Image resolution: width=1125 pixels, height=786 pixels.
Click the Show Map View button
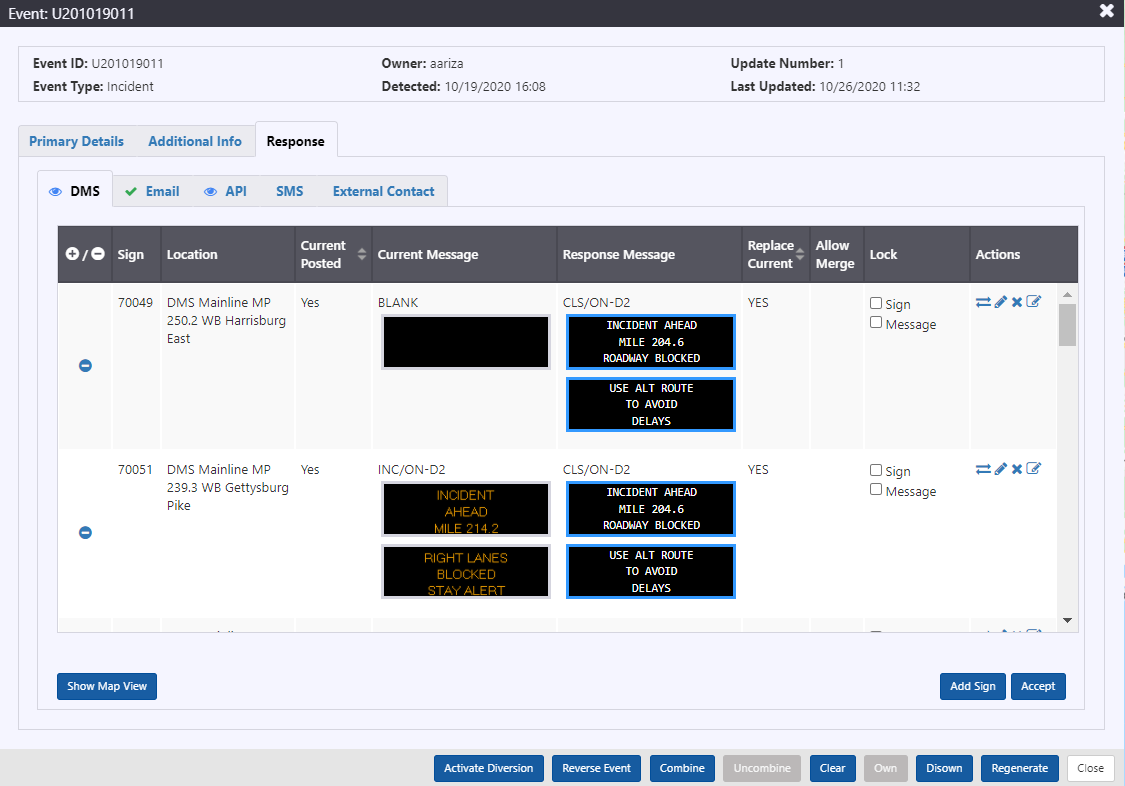click(x=107, y=686)
